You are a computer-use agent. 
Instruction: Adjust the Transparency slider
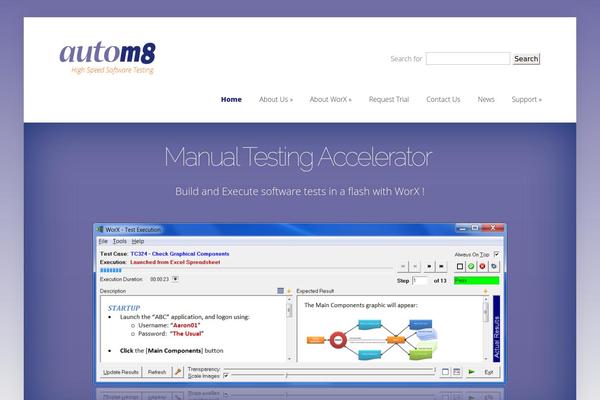coord(330,369)
